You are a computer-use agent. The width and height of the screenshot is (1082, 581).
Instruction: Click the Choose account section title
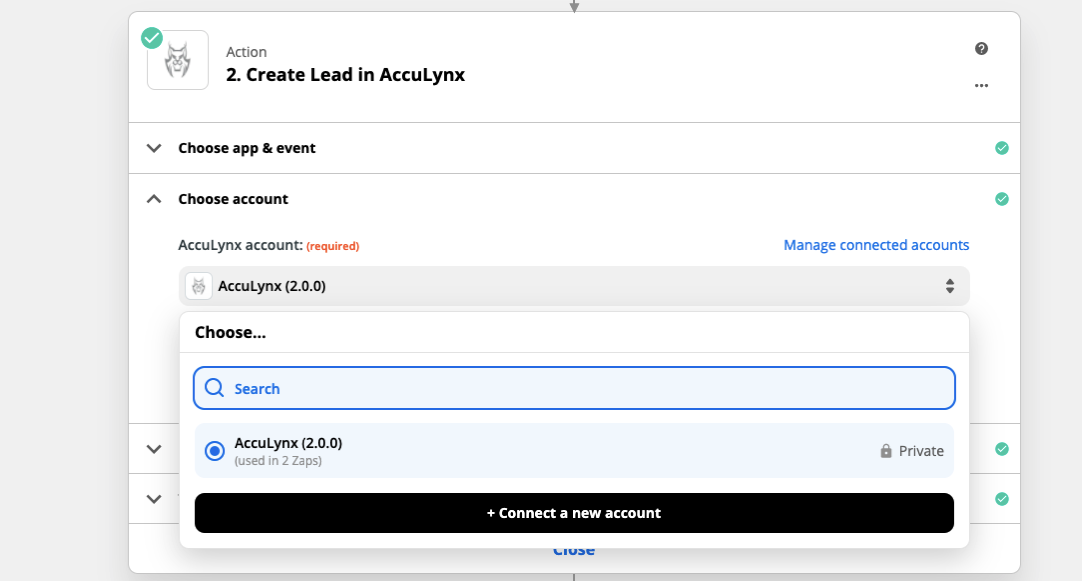(233, 199)
